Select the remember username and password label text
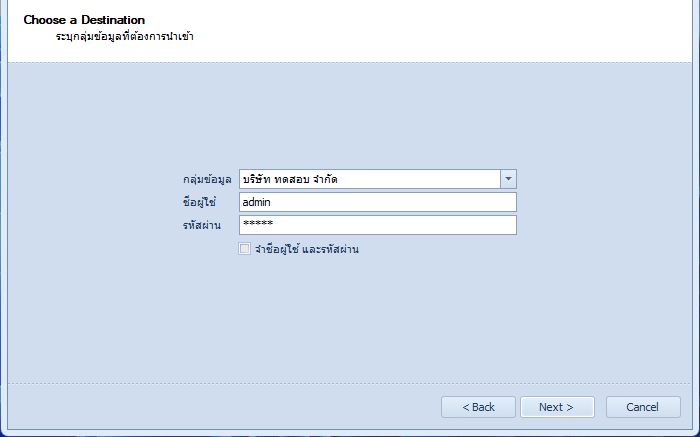The image size is (700, 437). pos(307,249)
